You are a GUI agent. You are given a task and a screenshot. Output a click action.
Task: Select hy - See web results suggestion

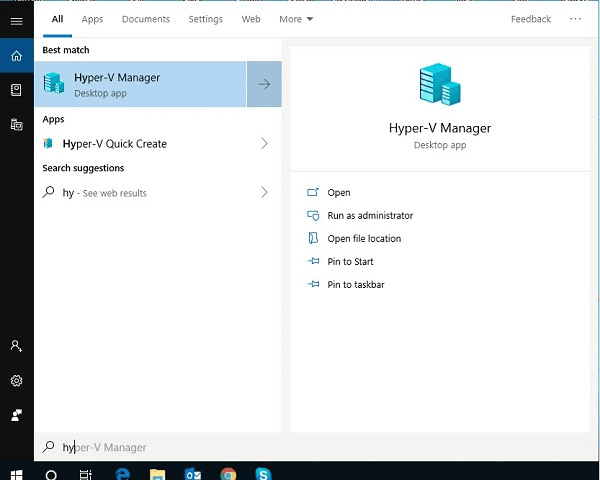click(158, 192)
